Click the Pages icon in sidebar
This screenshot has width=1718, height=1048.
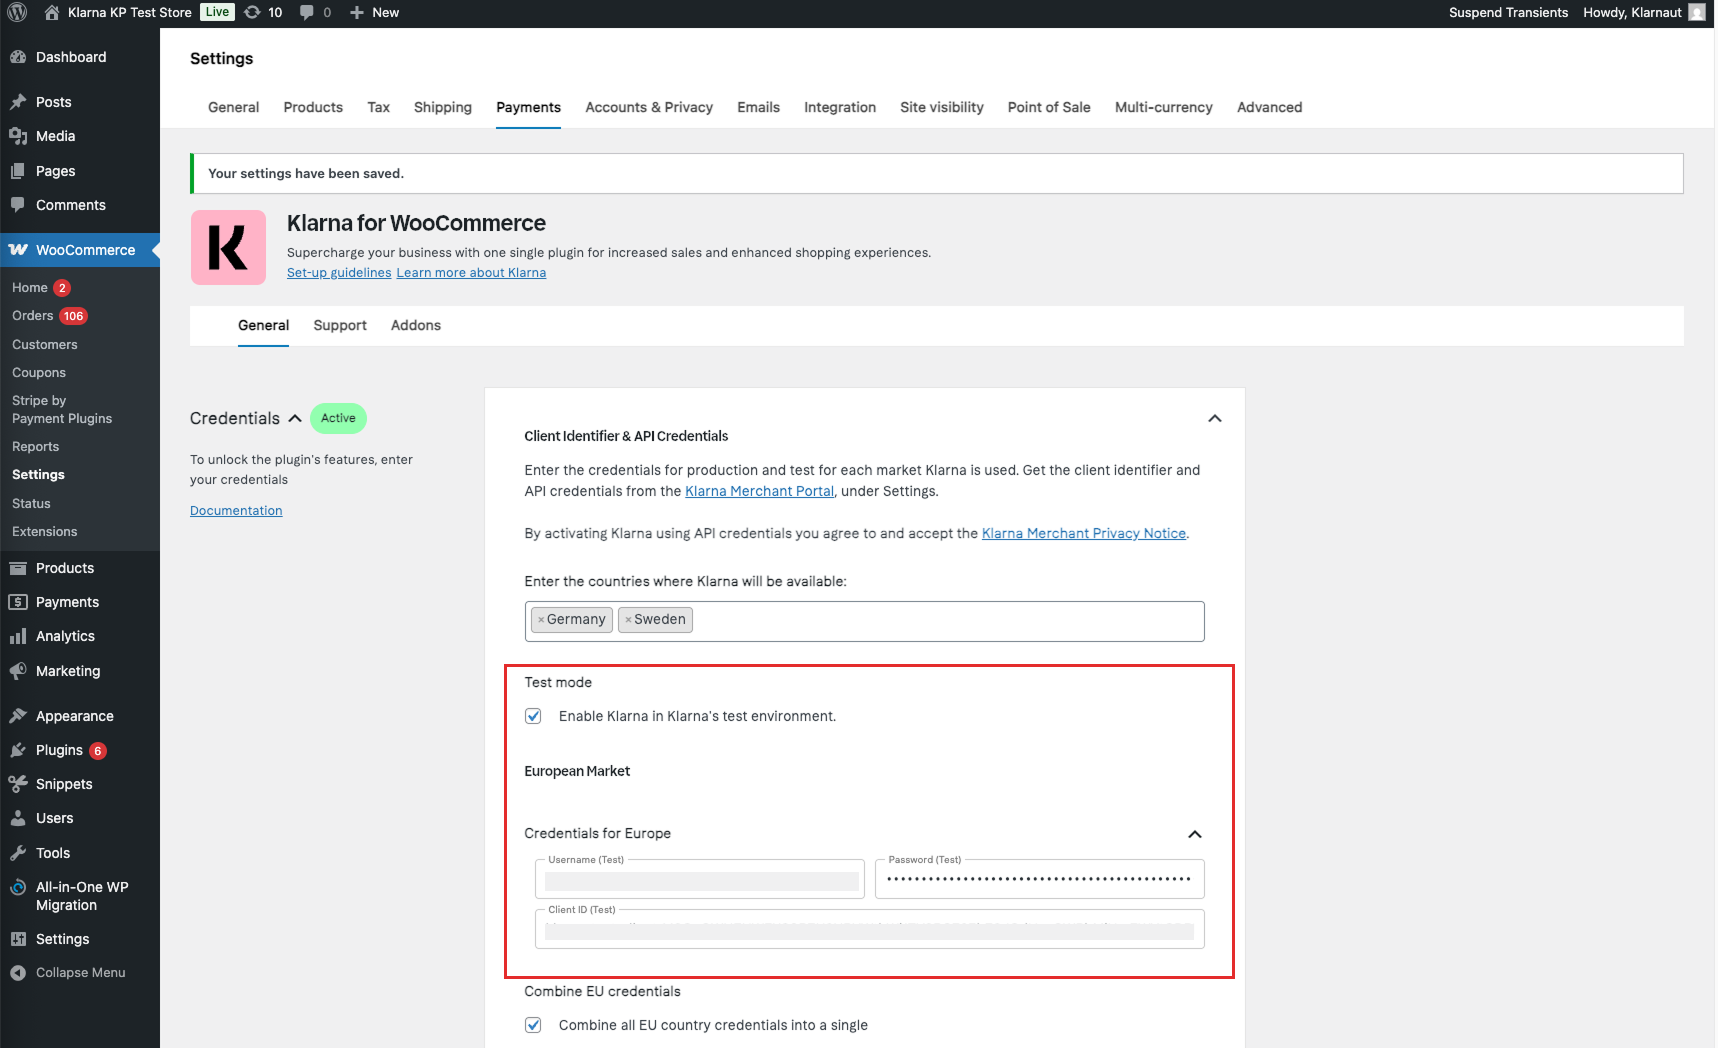click(x=18, y=171)
